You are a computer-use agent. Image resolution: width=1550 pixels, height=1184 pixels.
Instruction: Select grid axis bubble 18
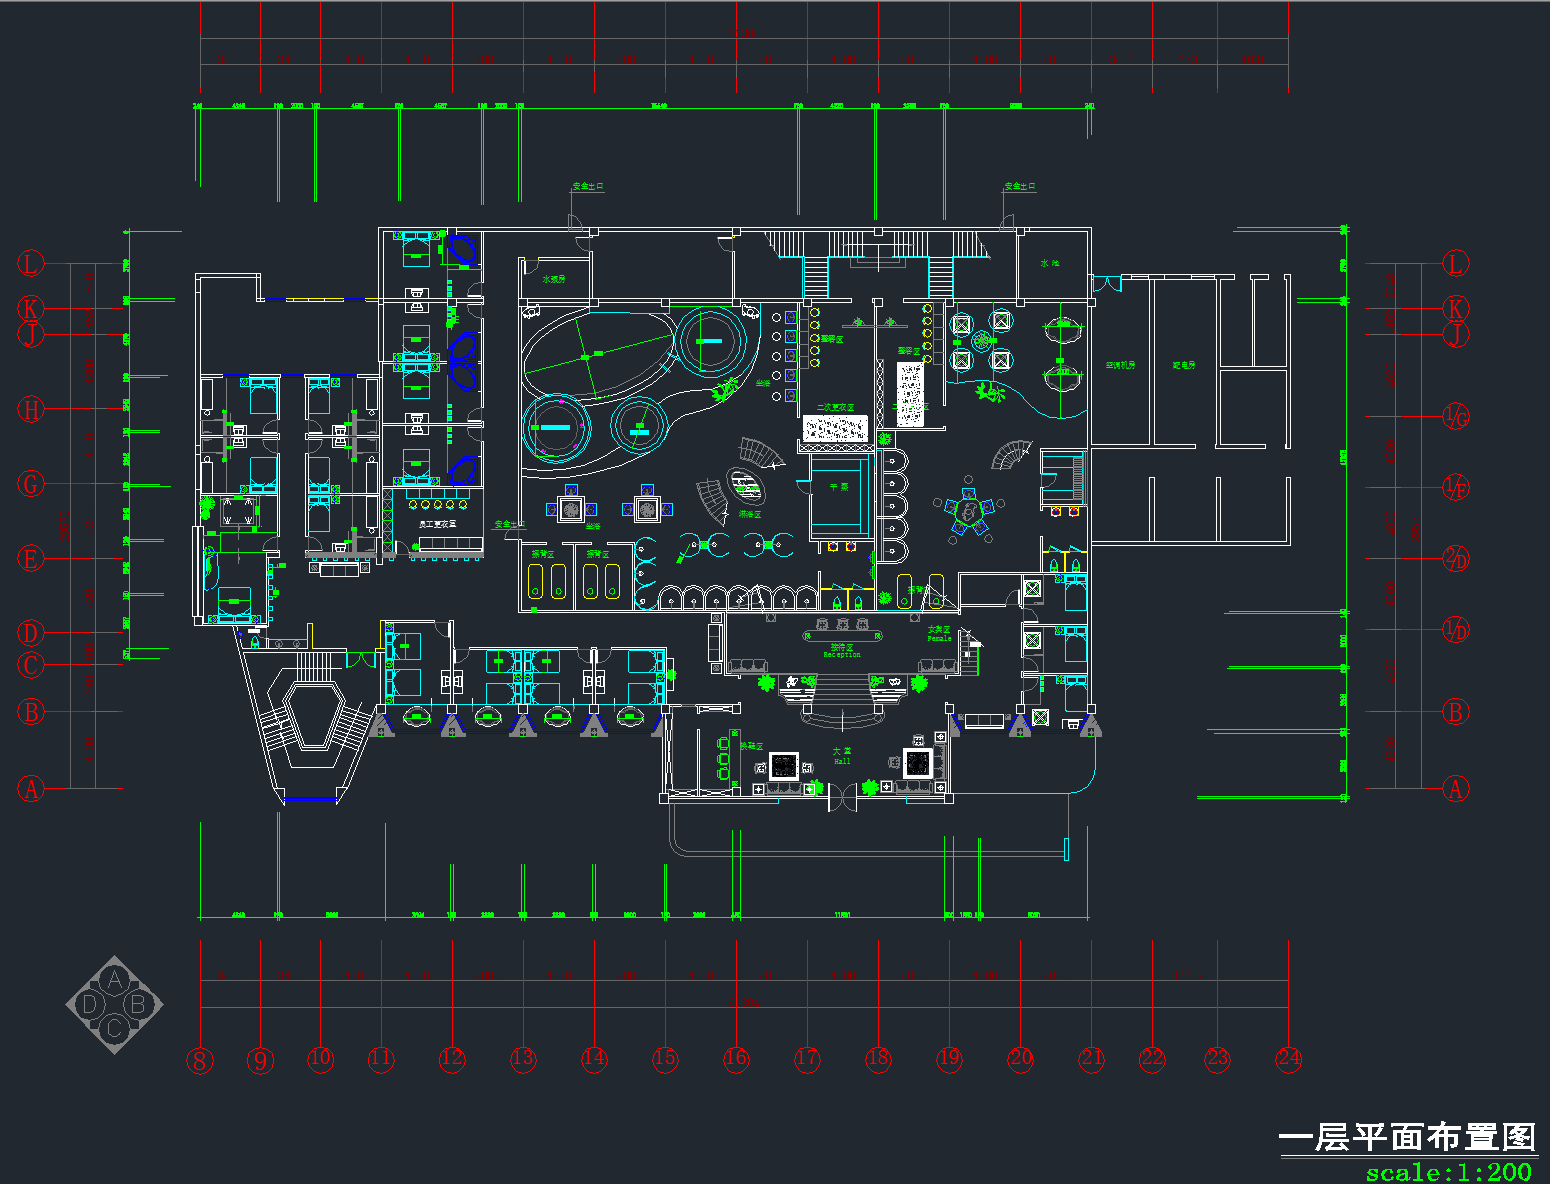pyautogui.click(x=878, y=1058)
